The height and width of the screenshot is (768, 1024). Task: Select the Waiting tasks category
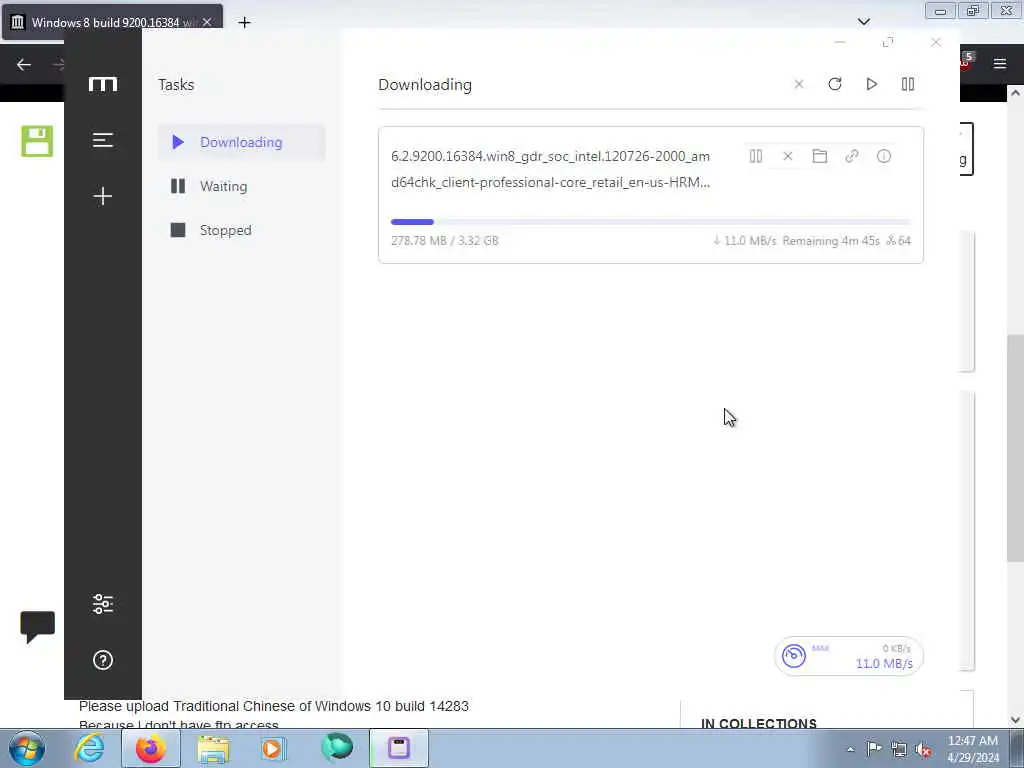click(x=242, y=186)
